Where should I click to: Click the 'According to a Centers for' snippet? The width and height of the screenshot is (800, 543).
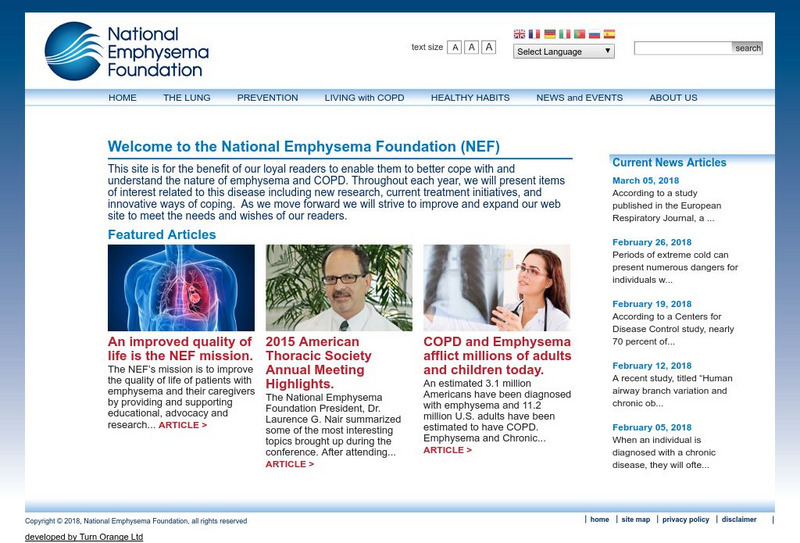673,329
